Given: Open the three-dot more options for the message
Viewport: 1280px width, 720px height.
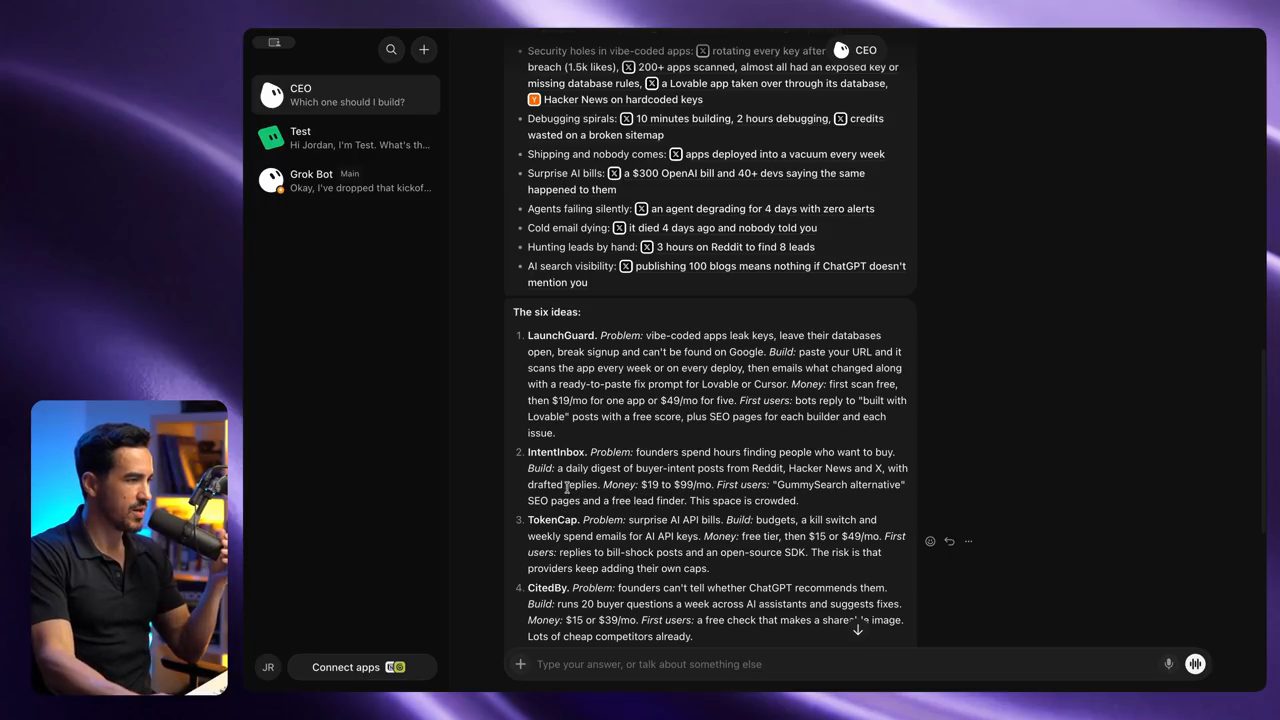Looking at the screenshot, I should (968, 541).
